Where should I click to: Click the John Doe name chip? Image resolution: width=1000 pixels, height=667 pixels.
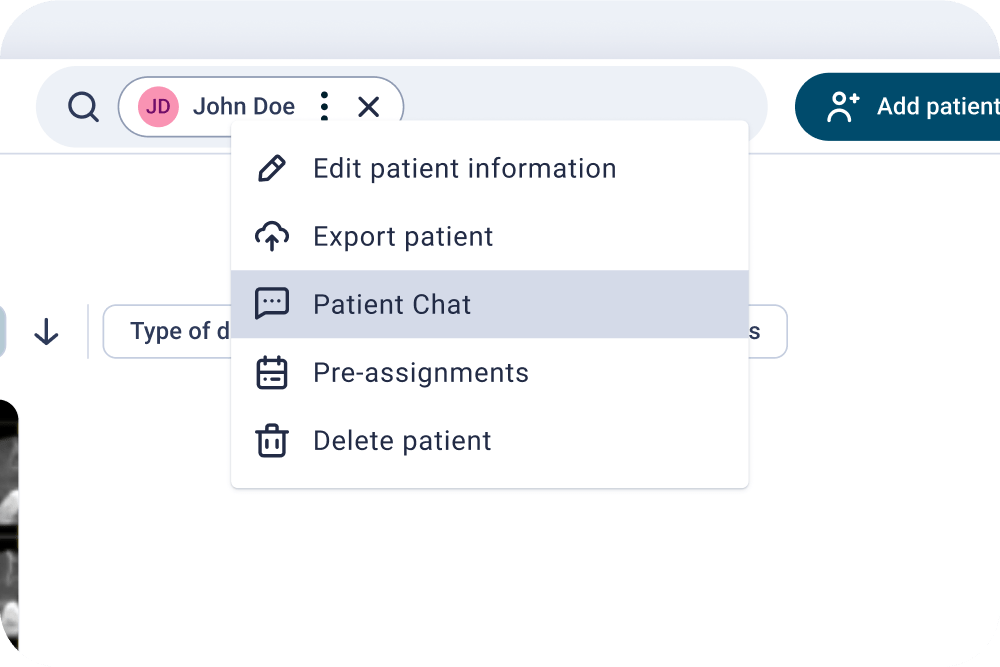pos(244,106)
